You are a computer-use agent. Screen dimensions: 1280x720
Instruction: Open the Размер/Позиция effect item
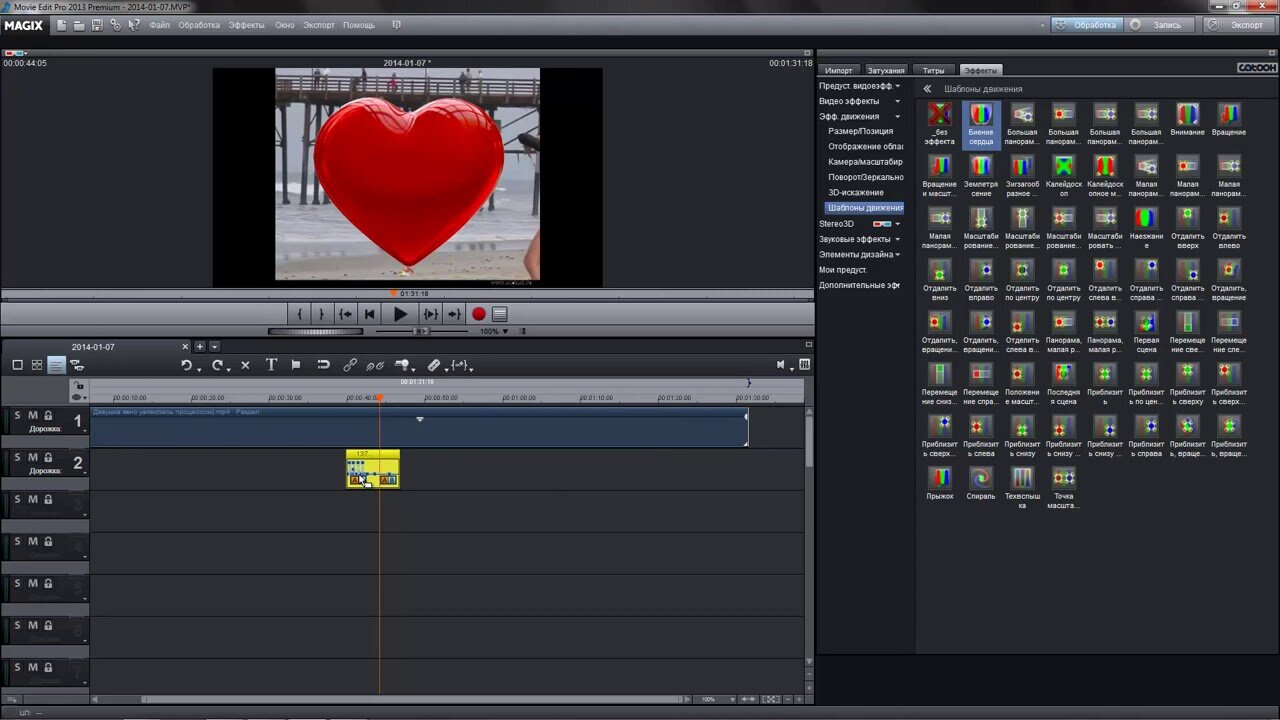[861, 132]
